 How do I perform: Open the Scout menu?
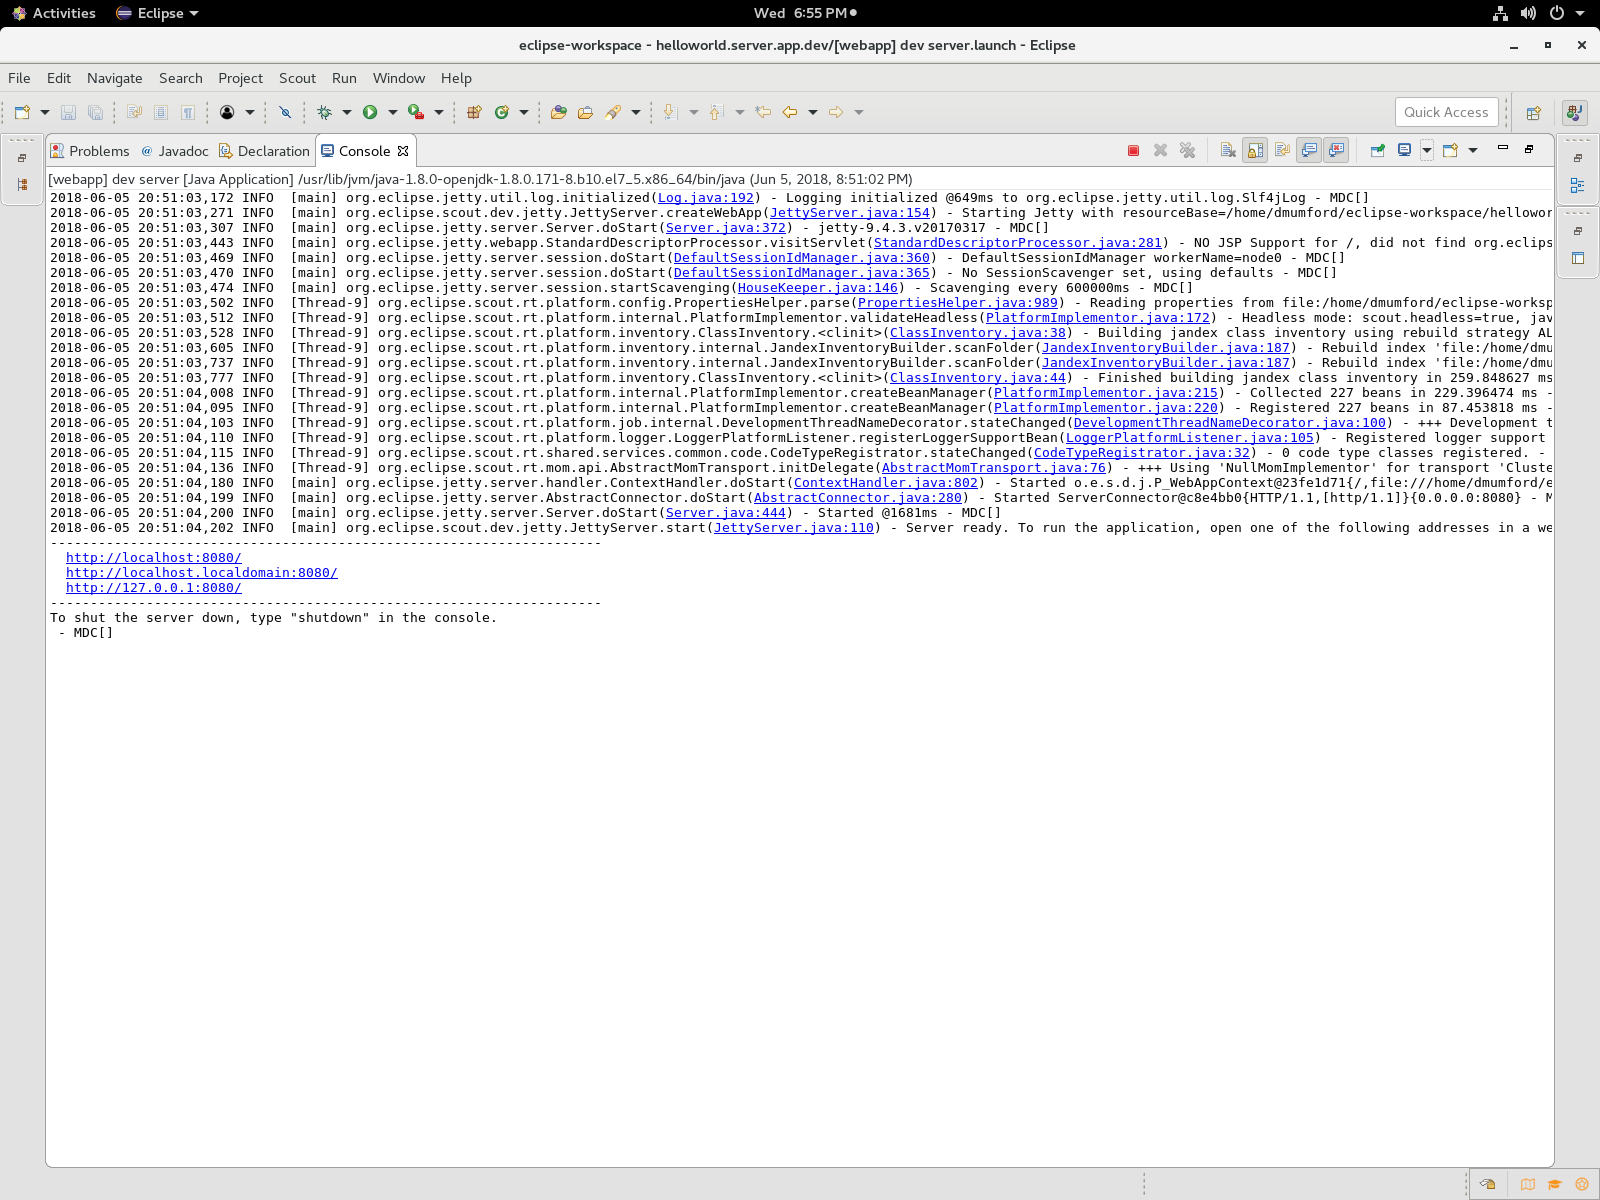[297, 78]
